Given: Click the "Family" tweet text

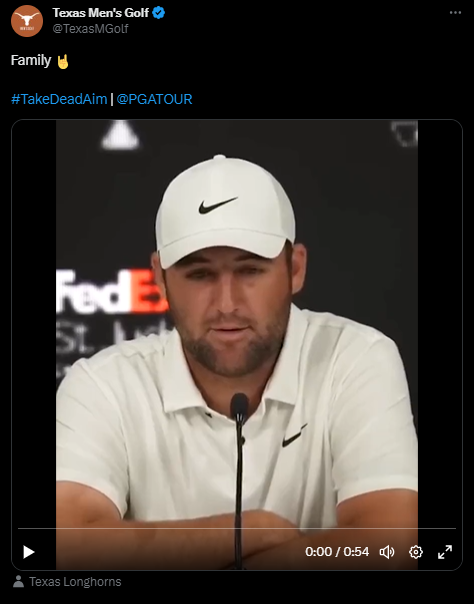Looking at the screenshot, I should [x=31, y=60].
